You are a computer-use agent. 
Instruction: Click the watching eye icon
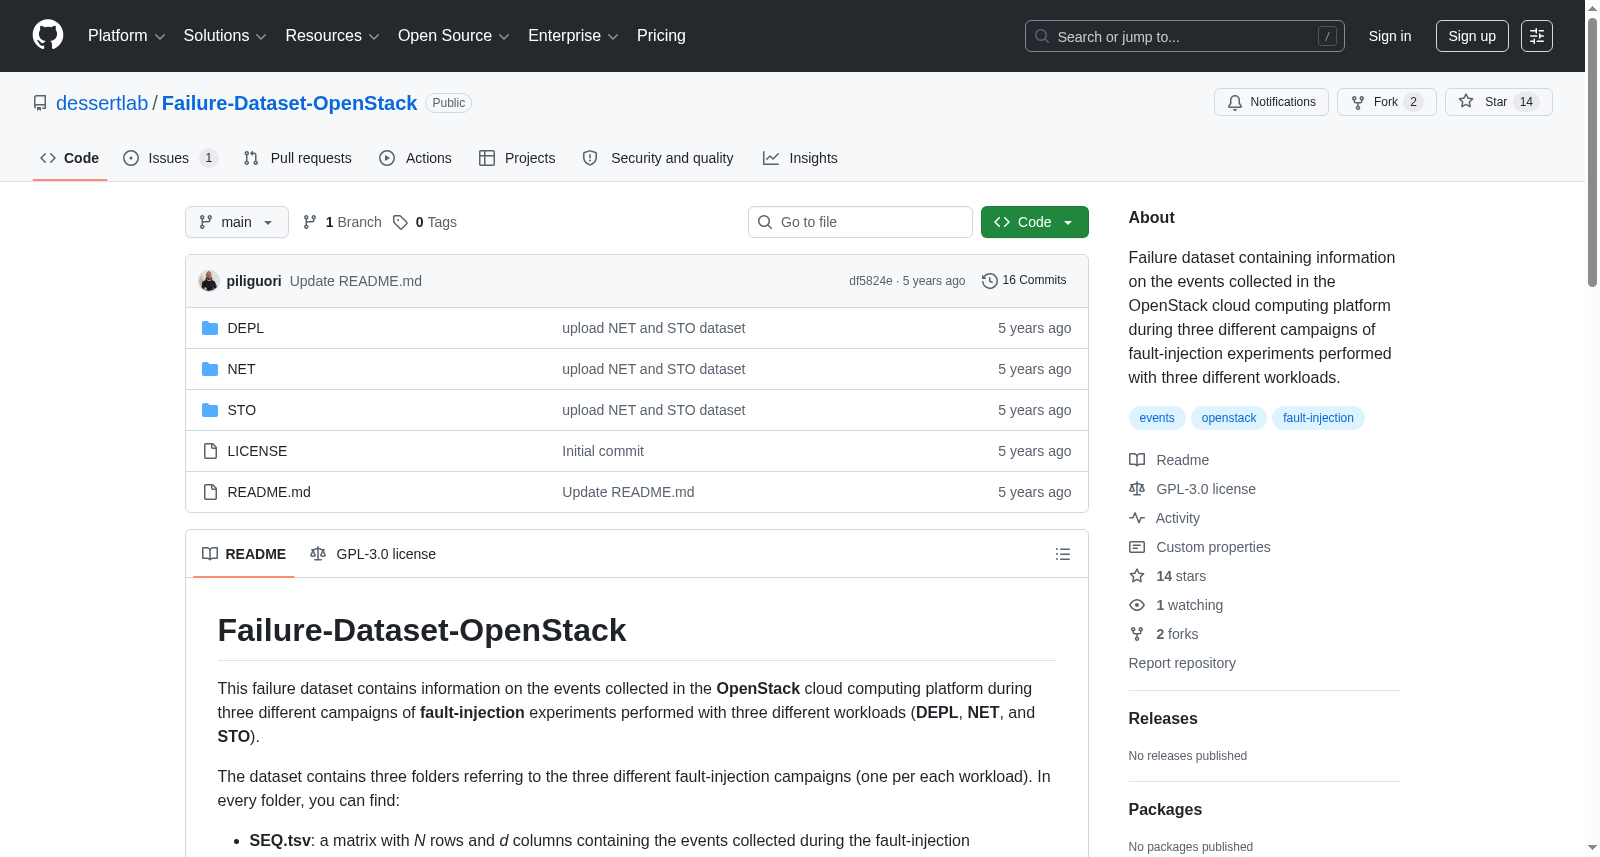[x=1137, y=605]
